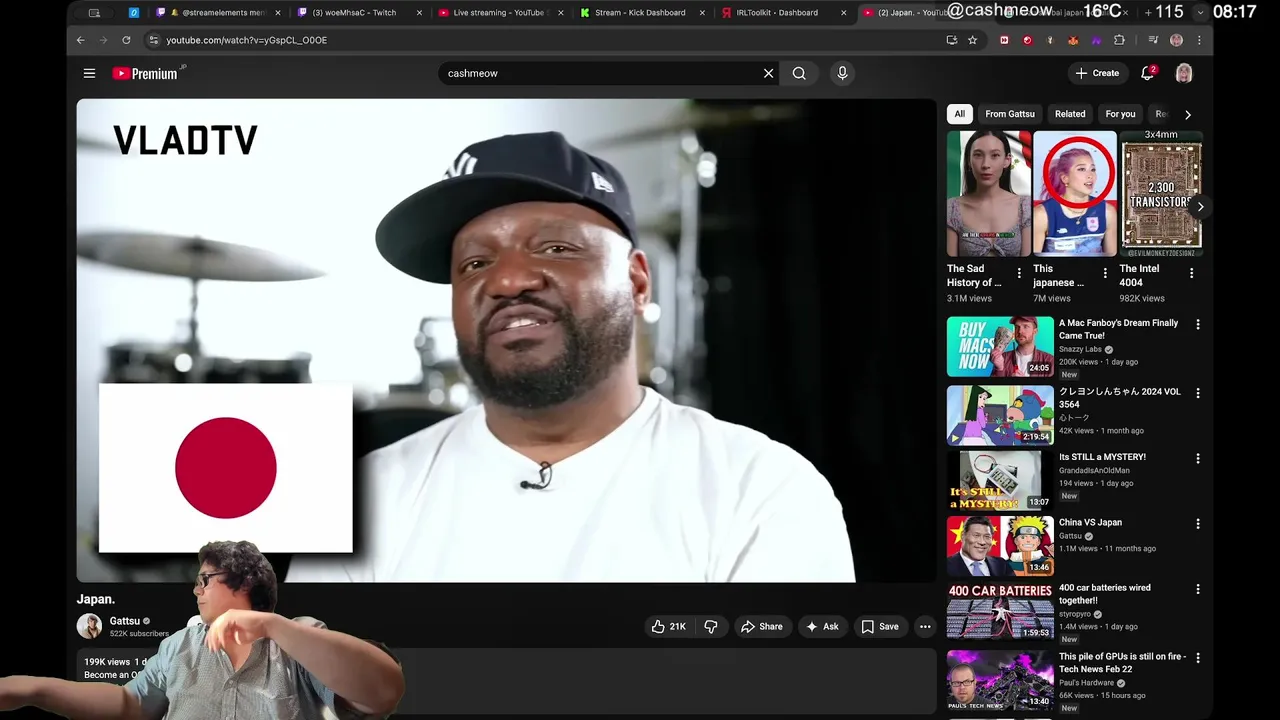Open クレヨンしんちゃん 2024 VOL 3564 video
This screenshot has width=1280, height=720.
coord(1120,398)
